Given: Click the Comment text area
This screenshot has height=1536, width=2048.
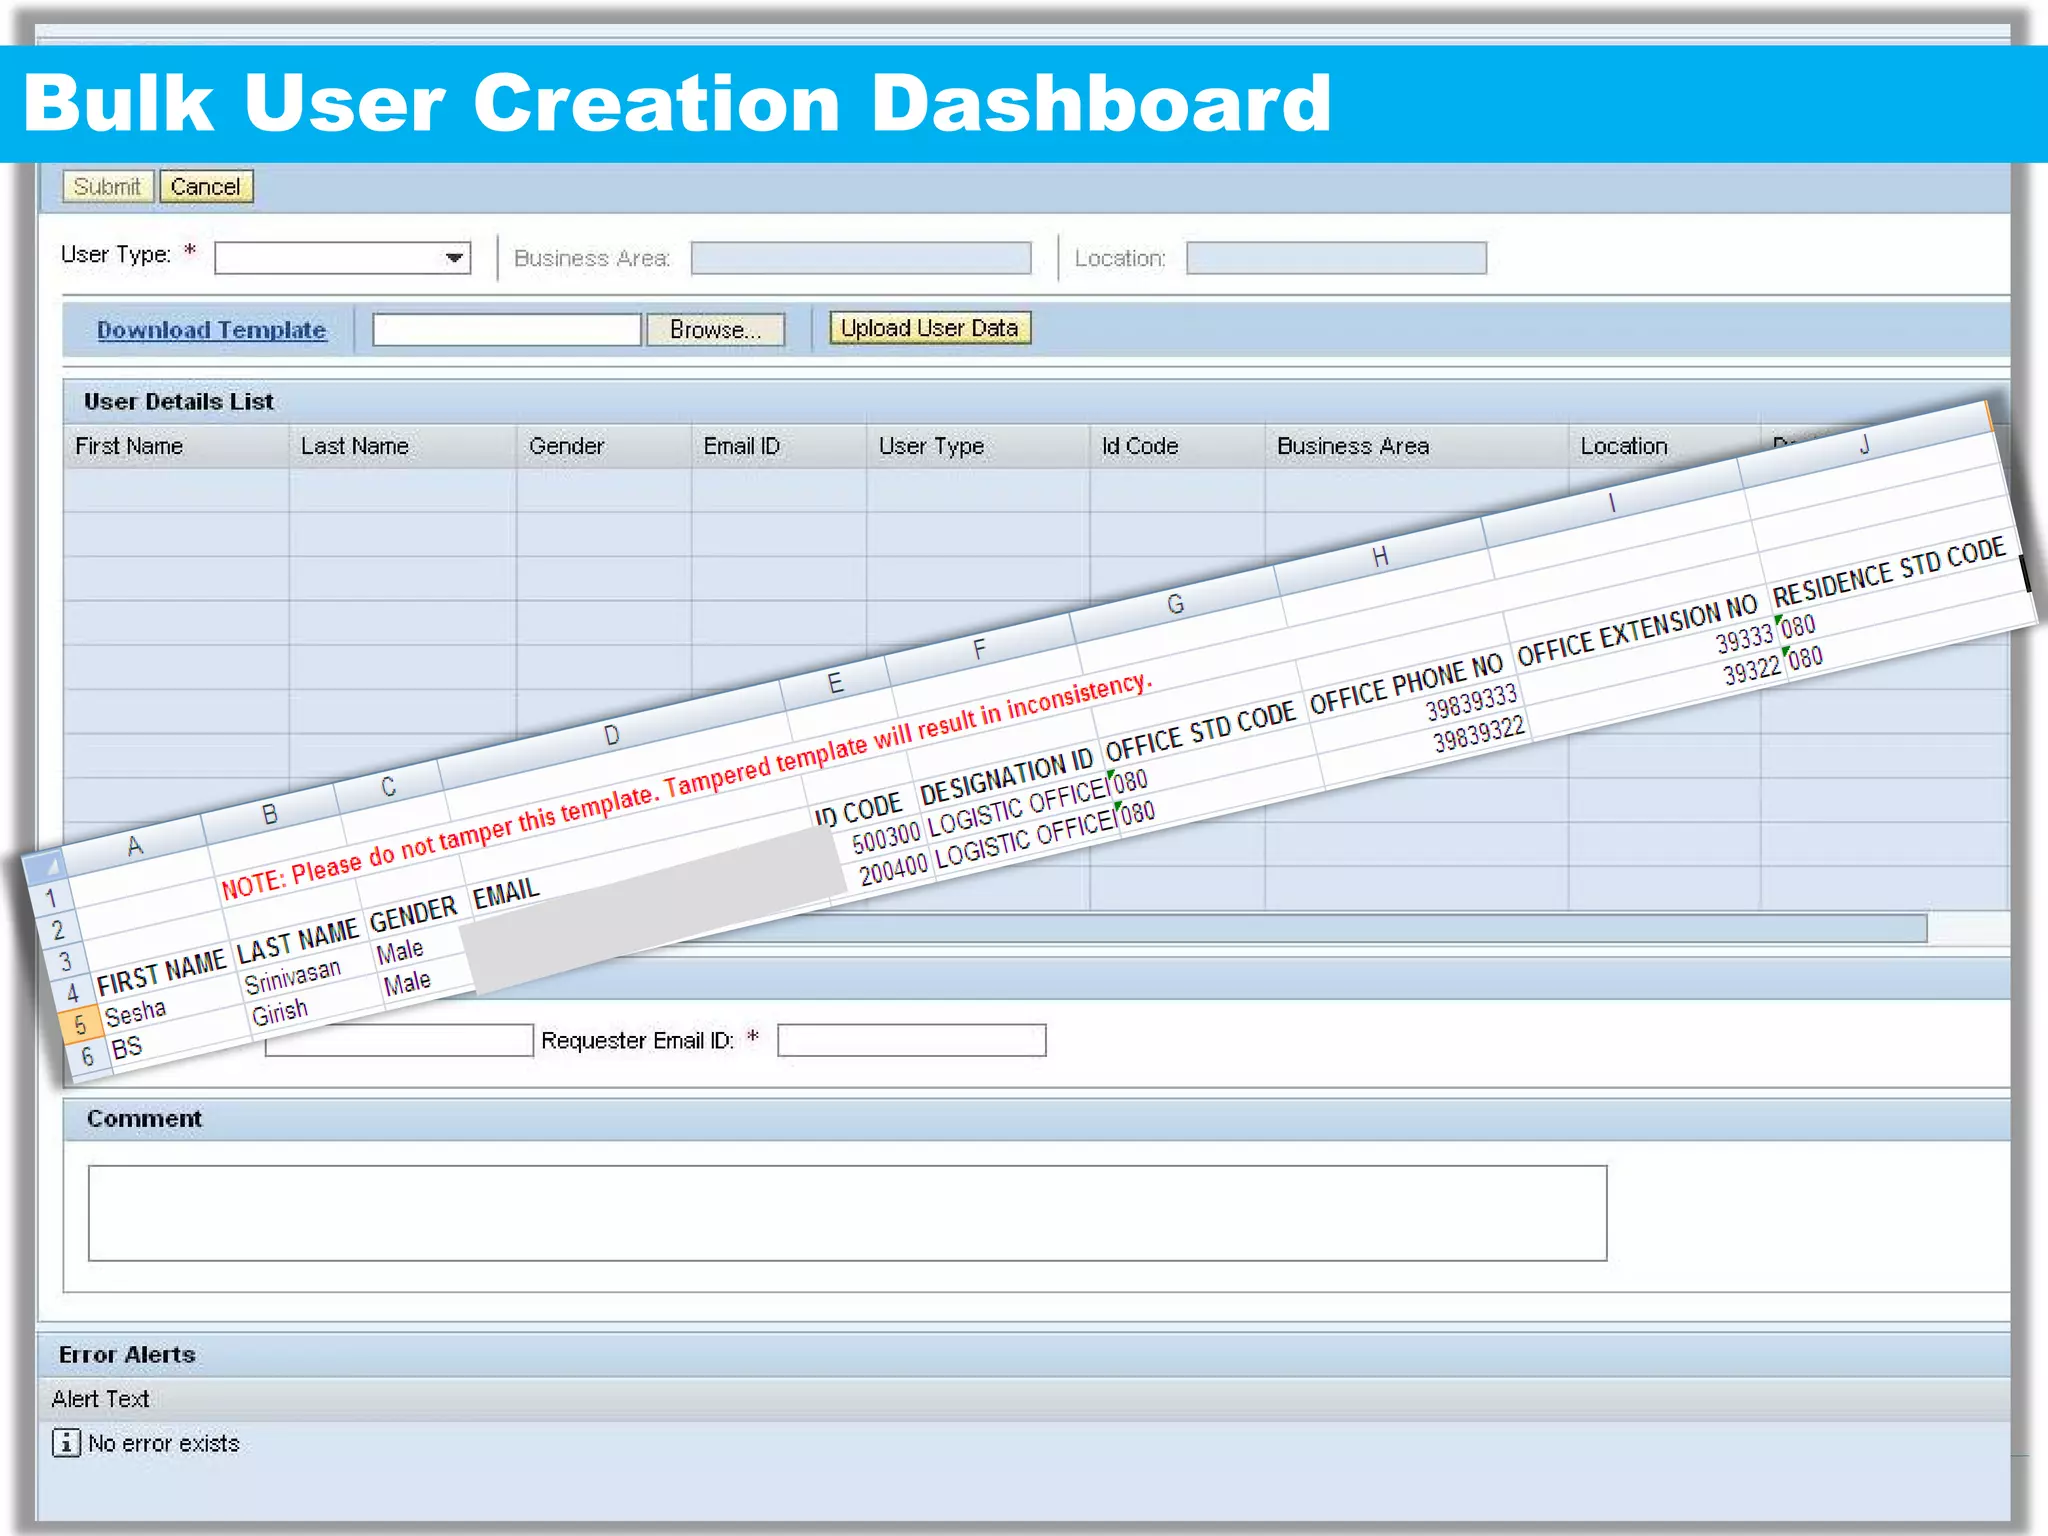Looking at the screenshot, I should coord(847,1213).
